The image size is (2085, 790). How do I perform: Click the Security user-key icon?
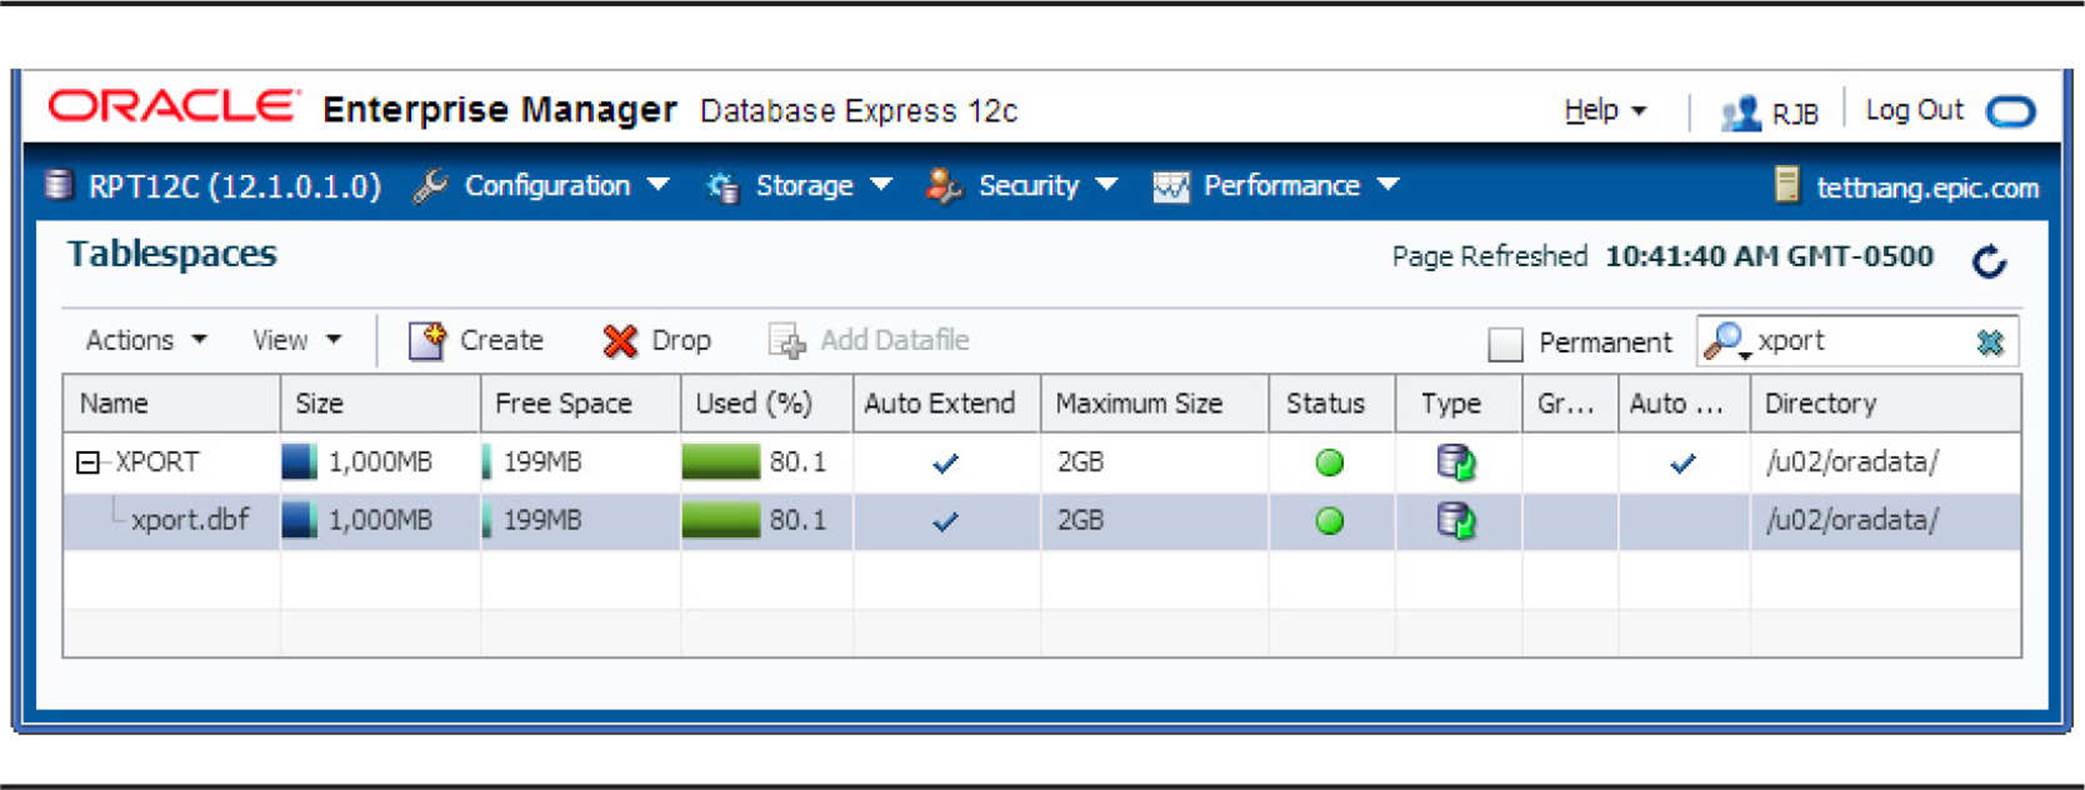pos(943,186)
